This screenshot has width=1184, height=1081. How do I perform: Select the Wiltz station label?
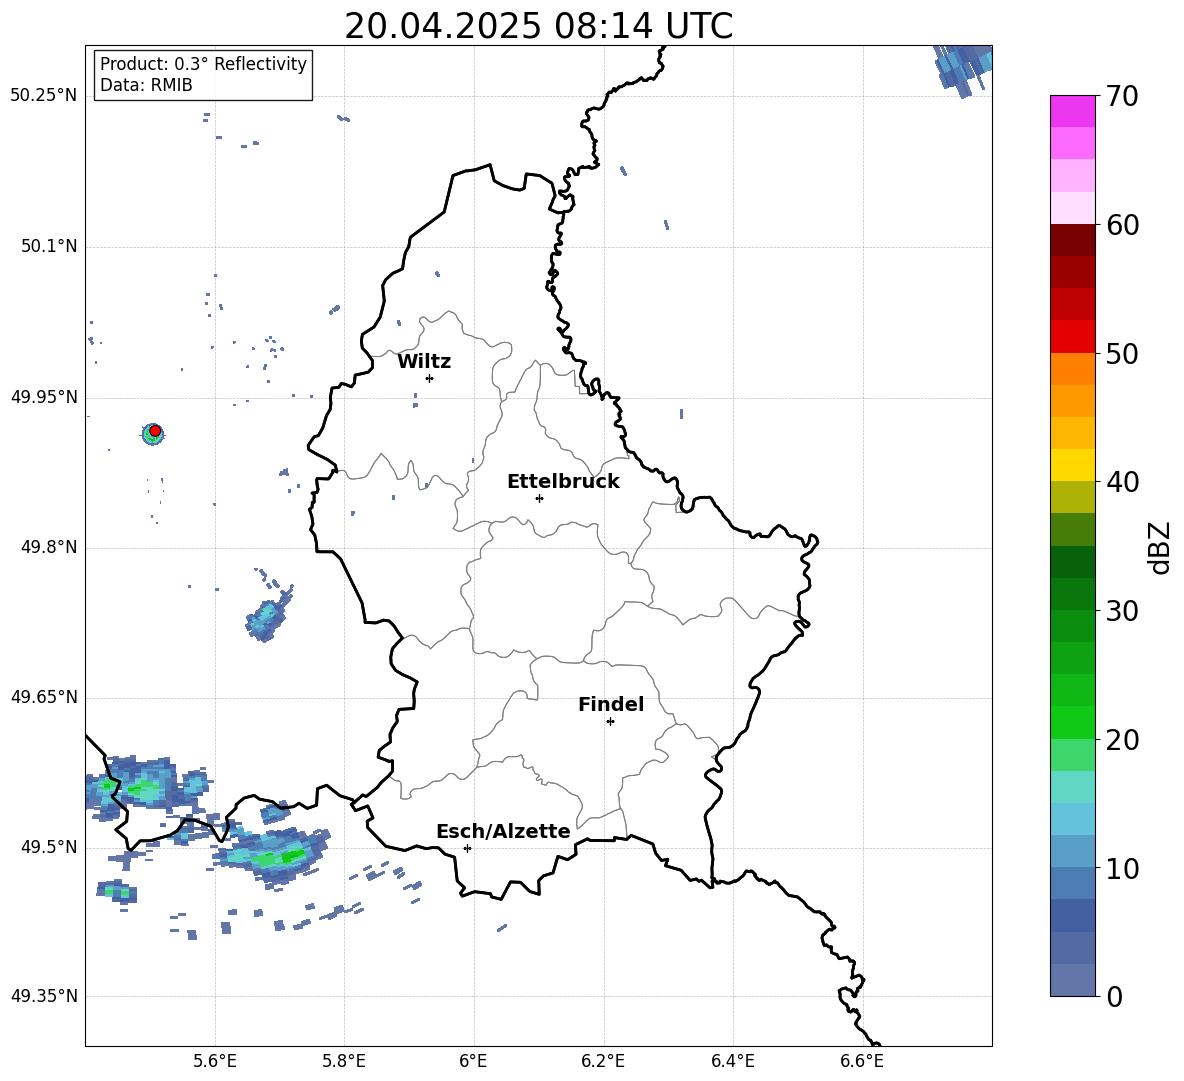tap(424, 362)
